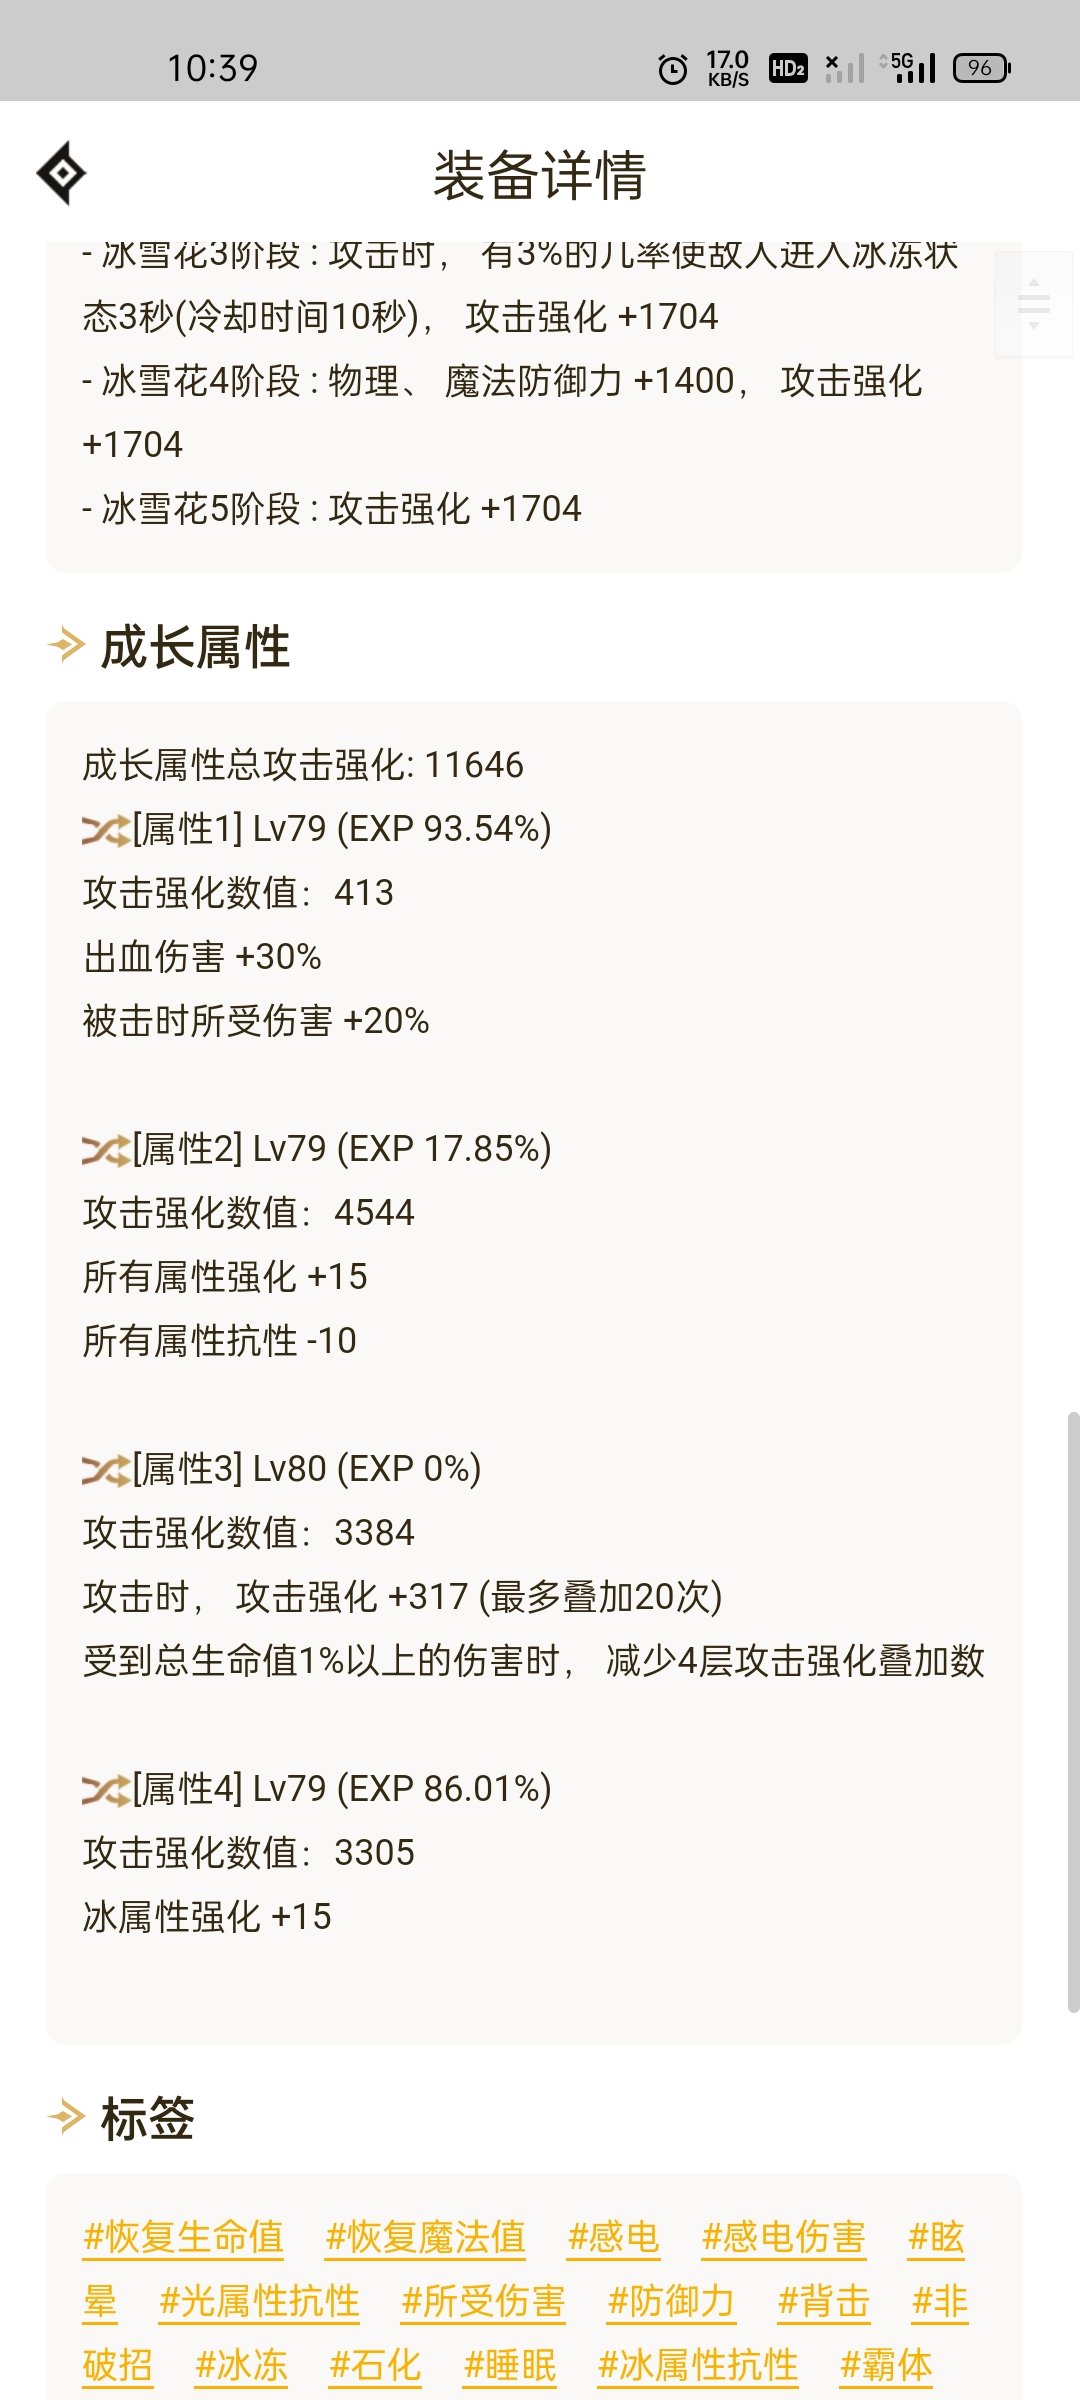The width and height of the screenshot is (1080, 2400).
Task: Click the page scrollbar on right edge
Action: [1073, 1710]
